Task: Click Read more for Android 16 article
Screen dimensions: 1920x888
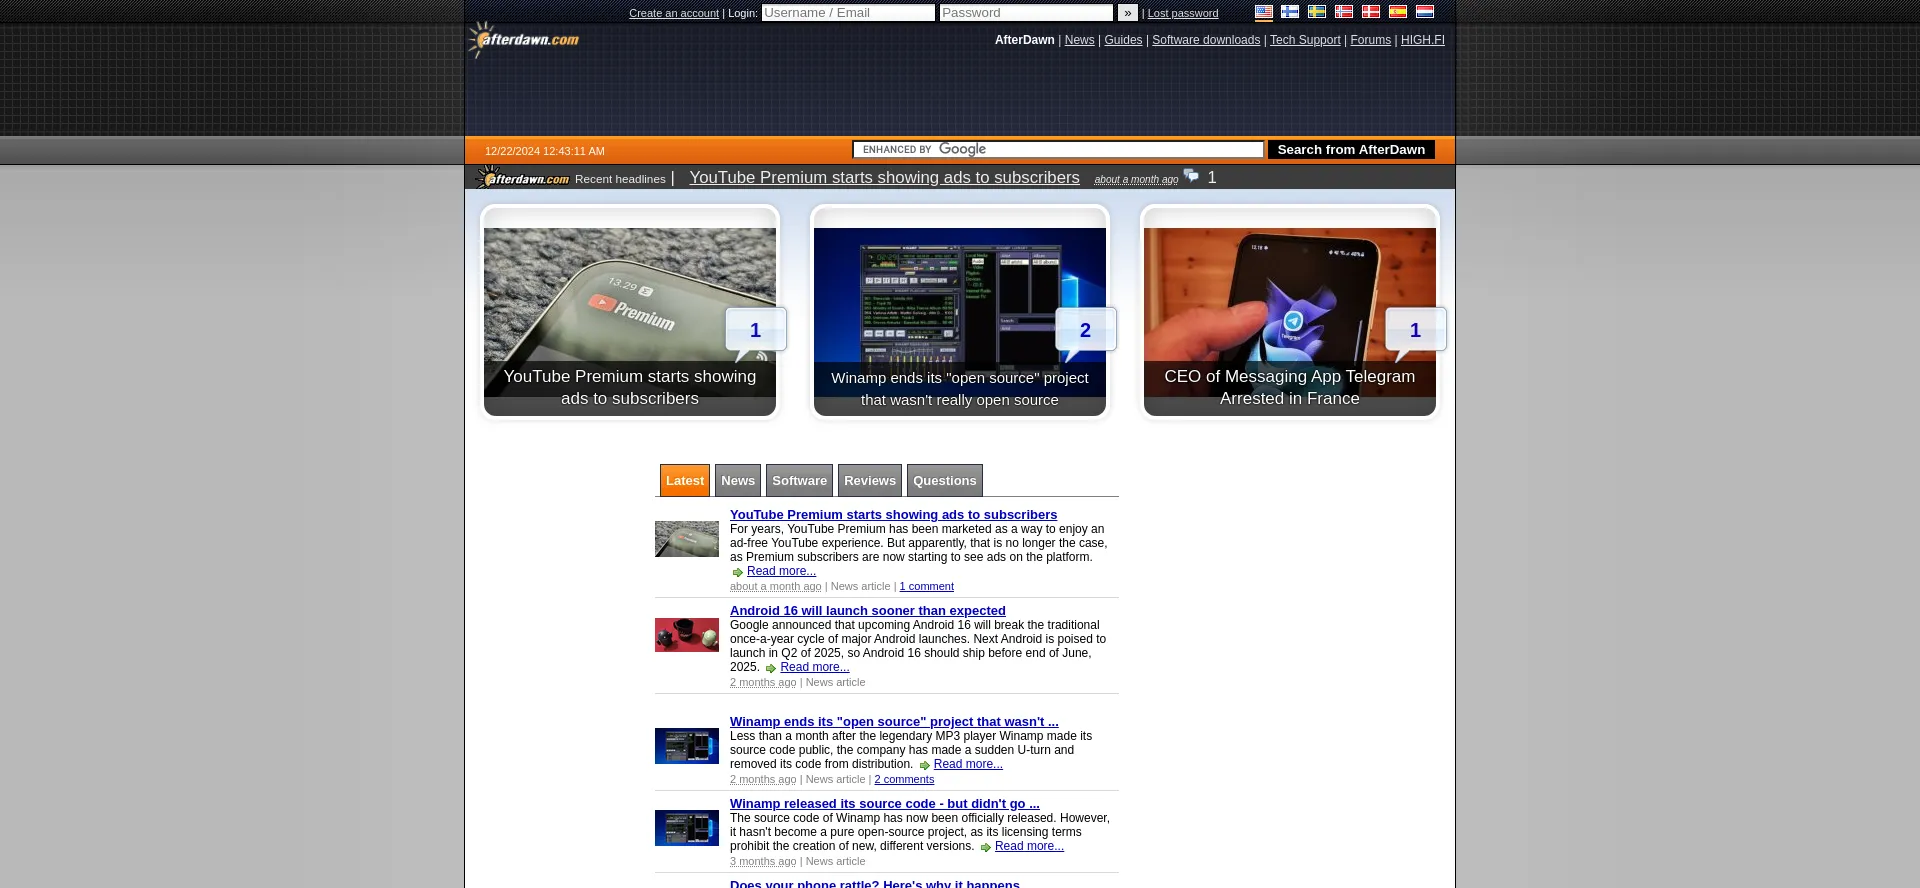Action: pyautogui.click(x=815, y=667)
